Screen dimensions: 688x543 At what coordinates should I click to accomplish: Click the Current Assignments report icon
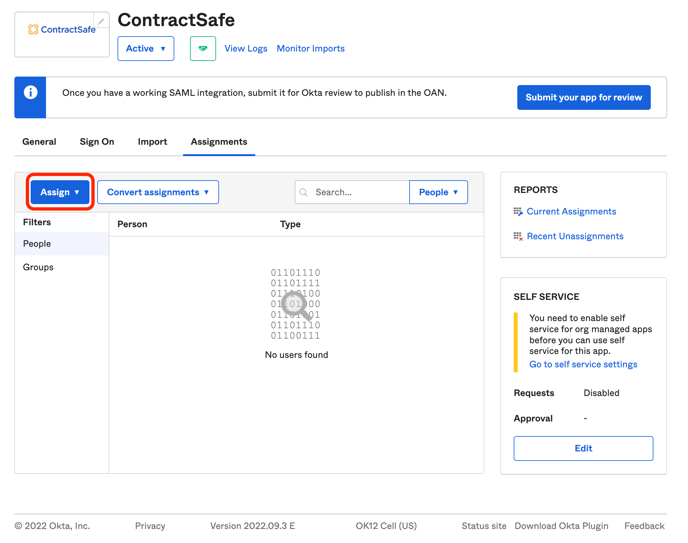point(518,212)
